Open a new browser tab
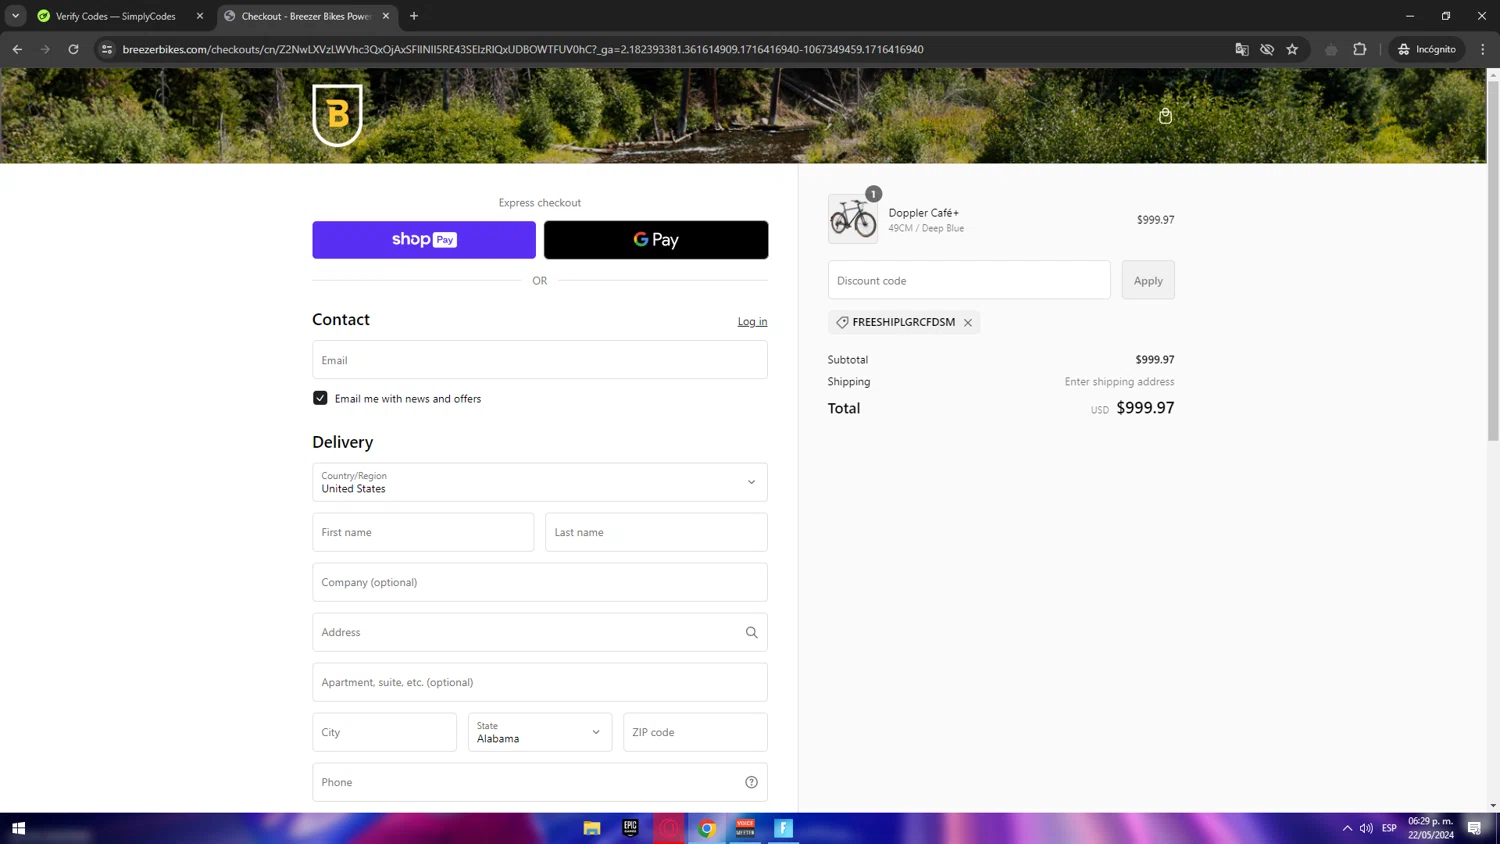Image resolution: width=1500 pixels, height=844 pixels. click(414, 16)
